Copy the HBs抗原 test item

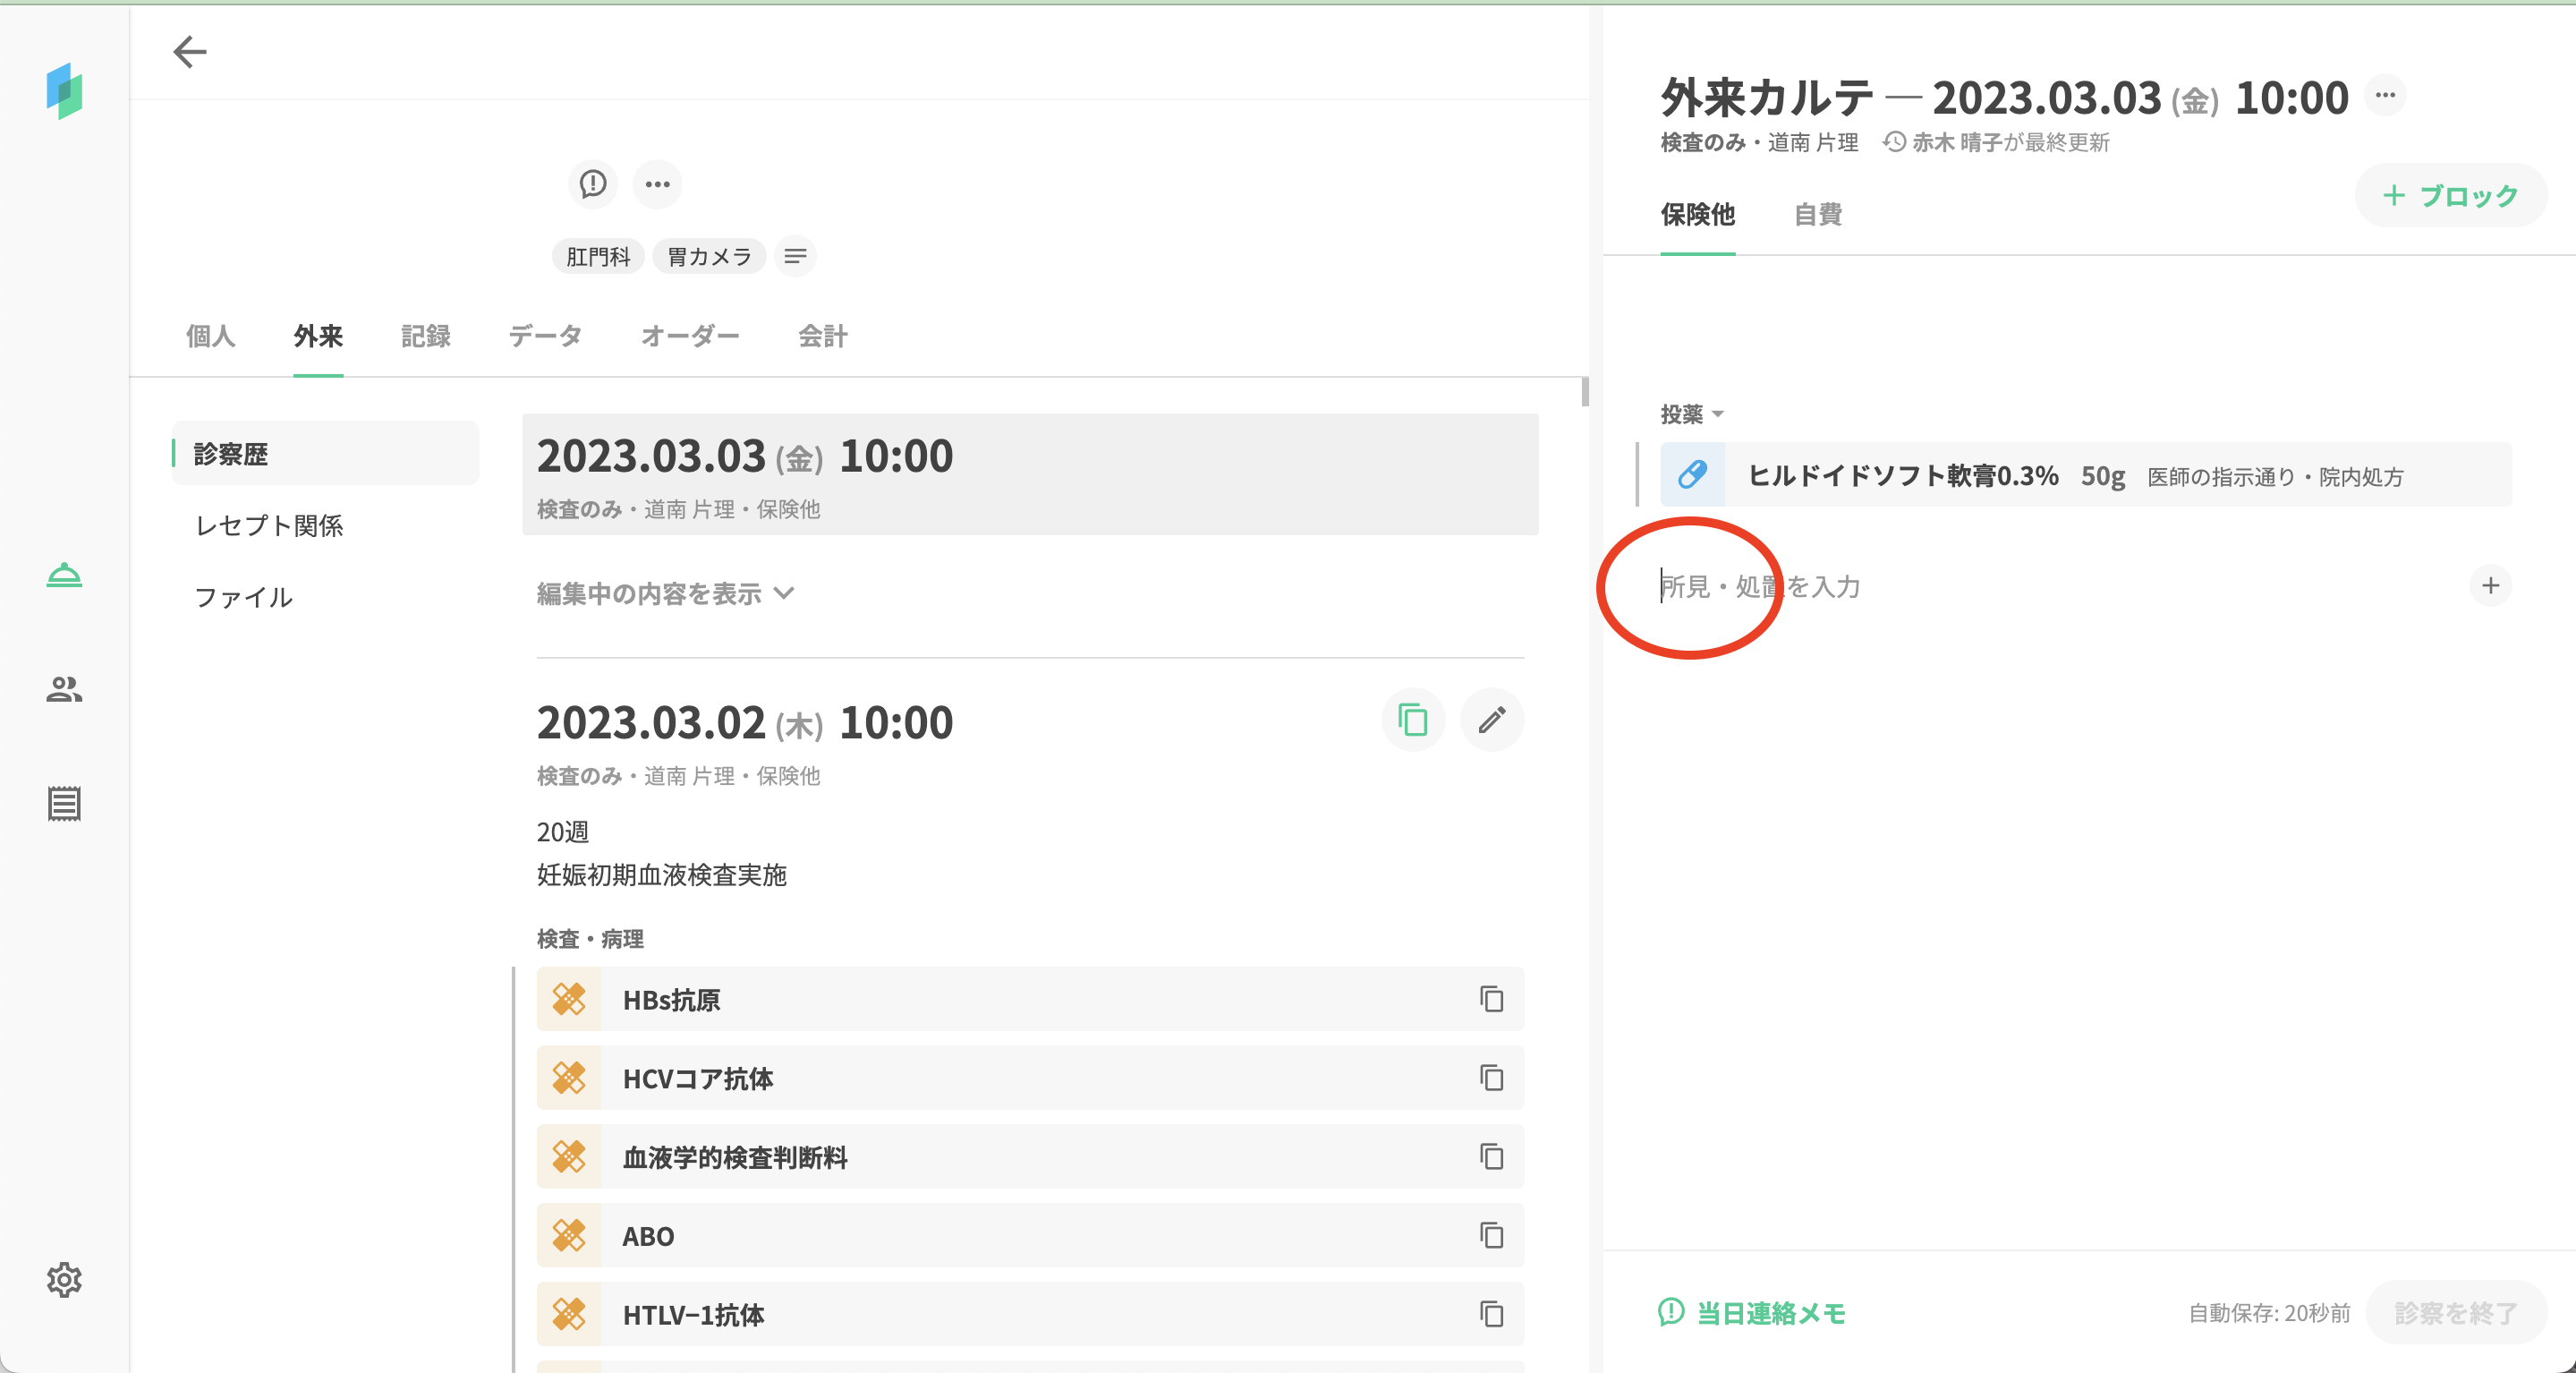(x=1491, y=999)
